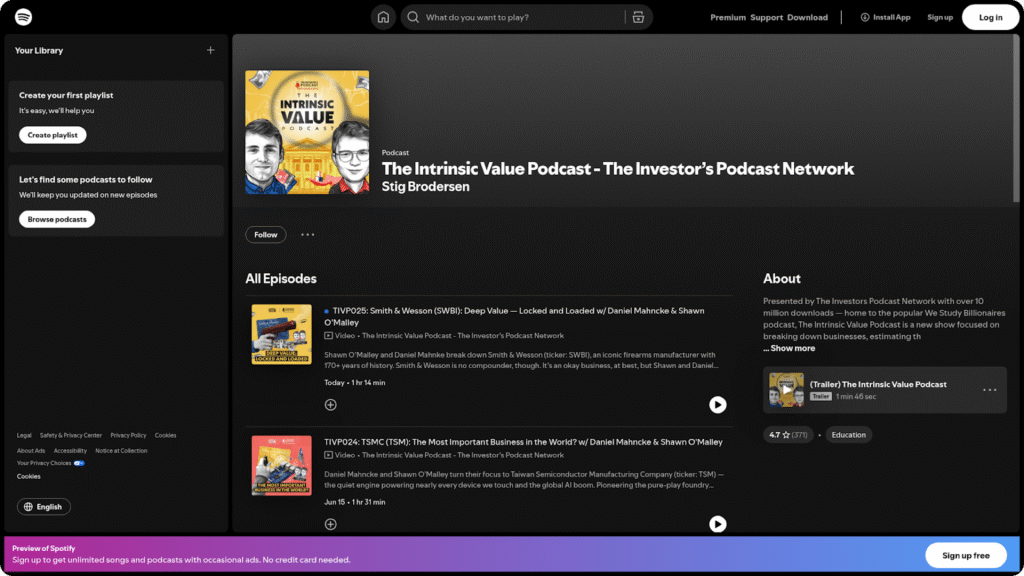Open the Premium link

click(728, 18)
